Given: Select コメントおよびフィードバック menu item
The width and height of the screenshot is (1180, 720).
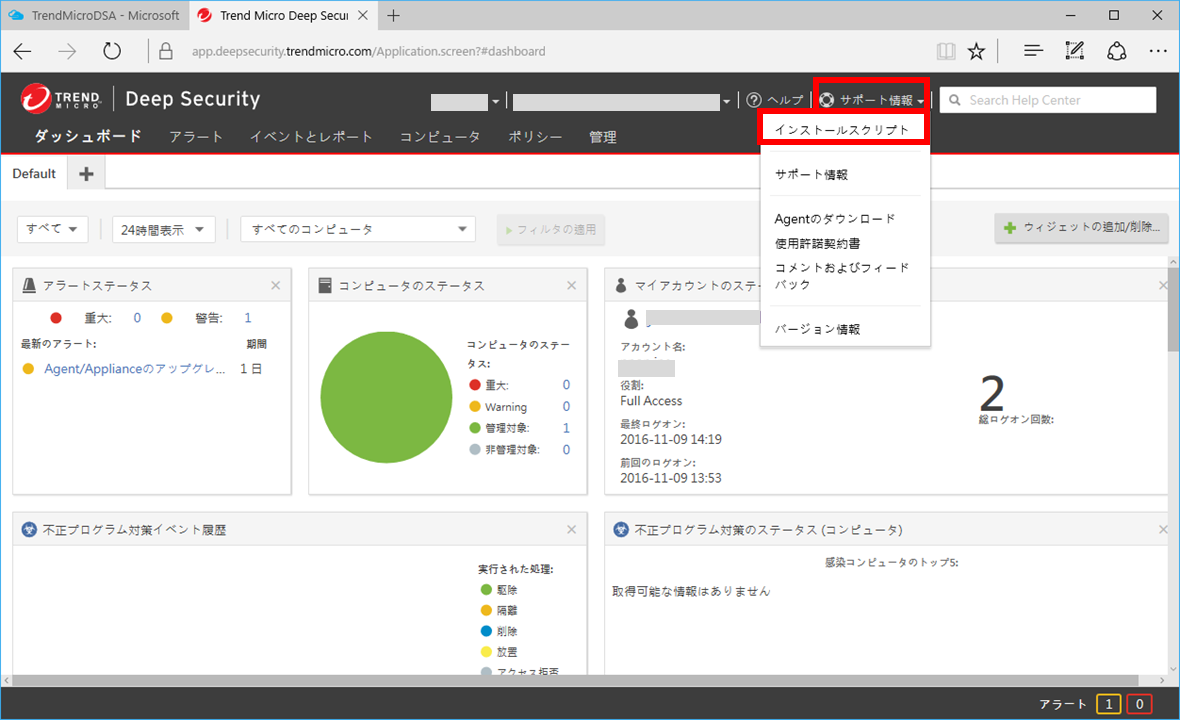Looking at the screenshot, I should (x=842, y=276).
